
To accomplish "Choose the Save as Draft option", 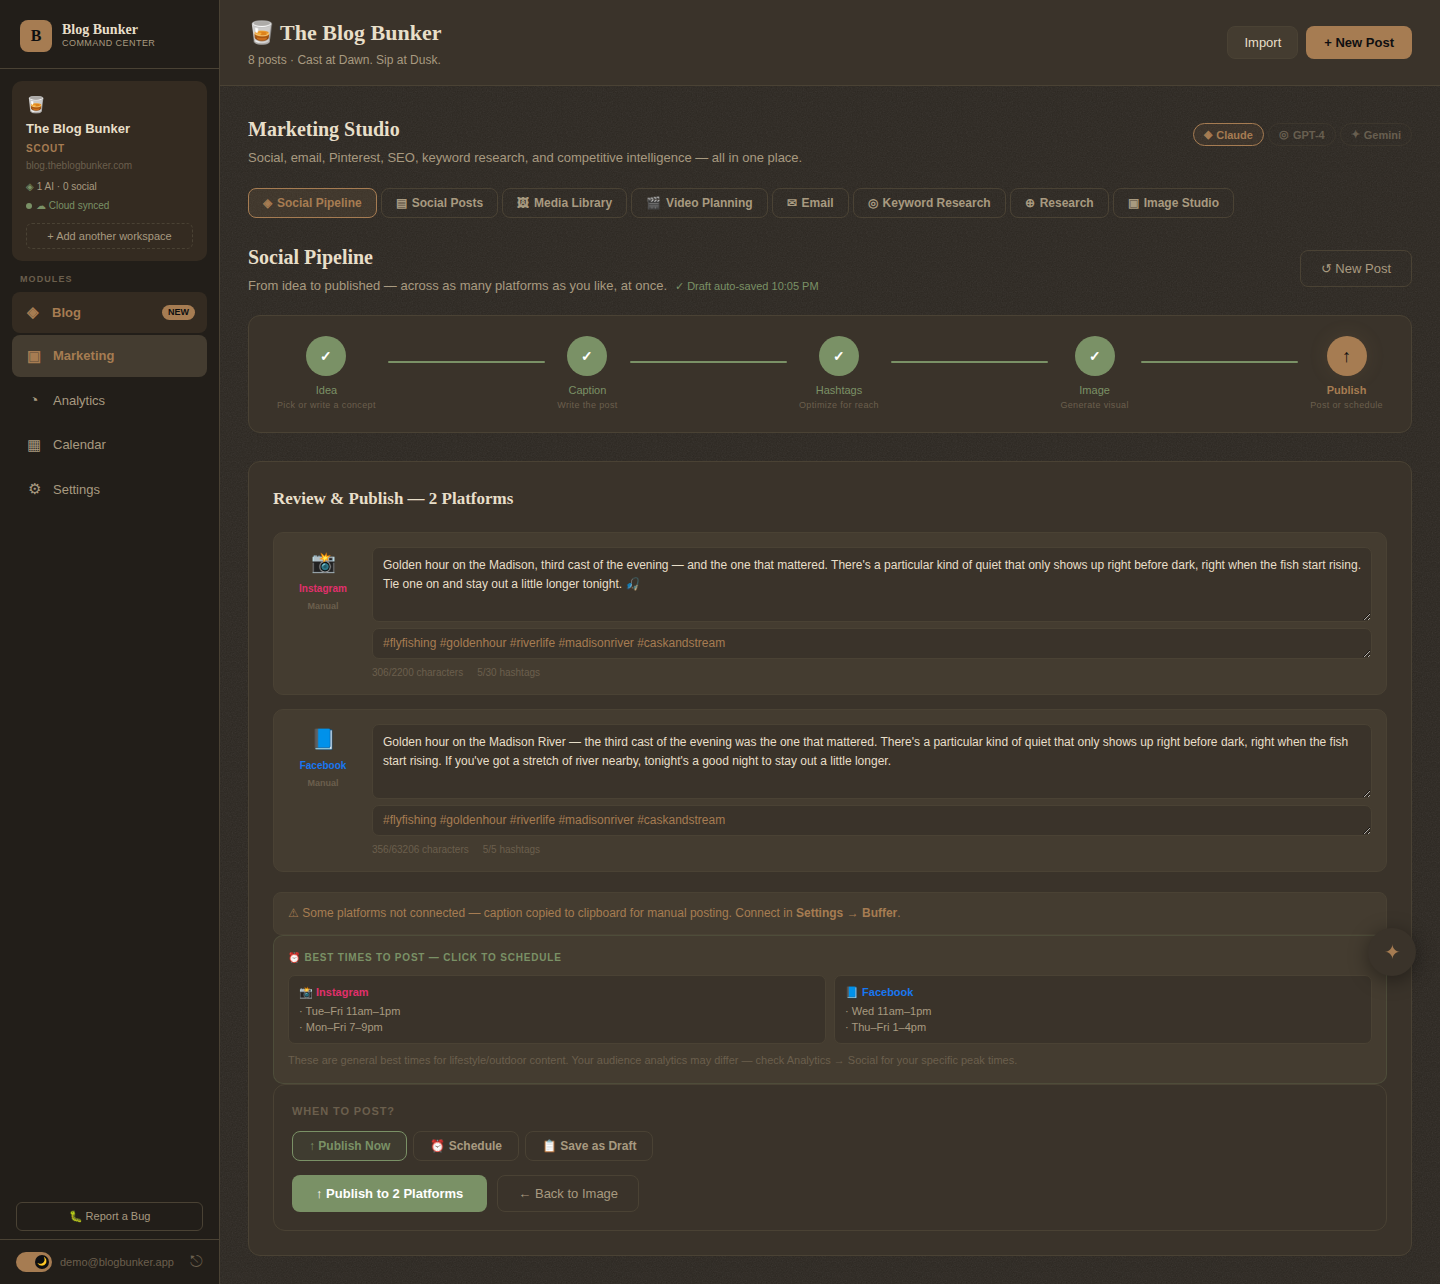I will pyautogui.click(x=589, y=1146).
